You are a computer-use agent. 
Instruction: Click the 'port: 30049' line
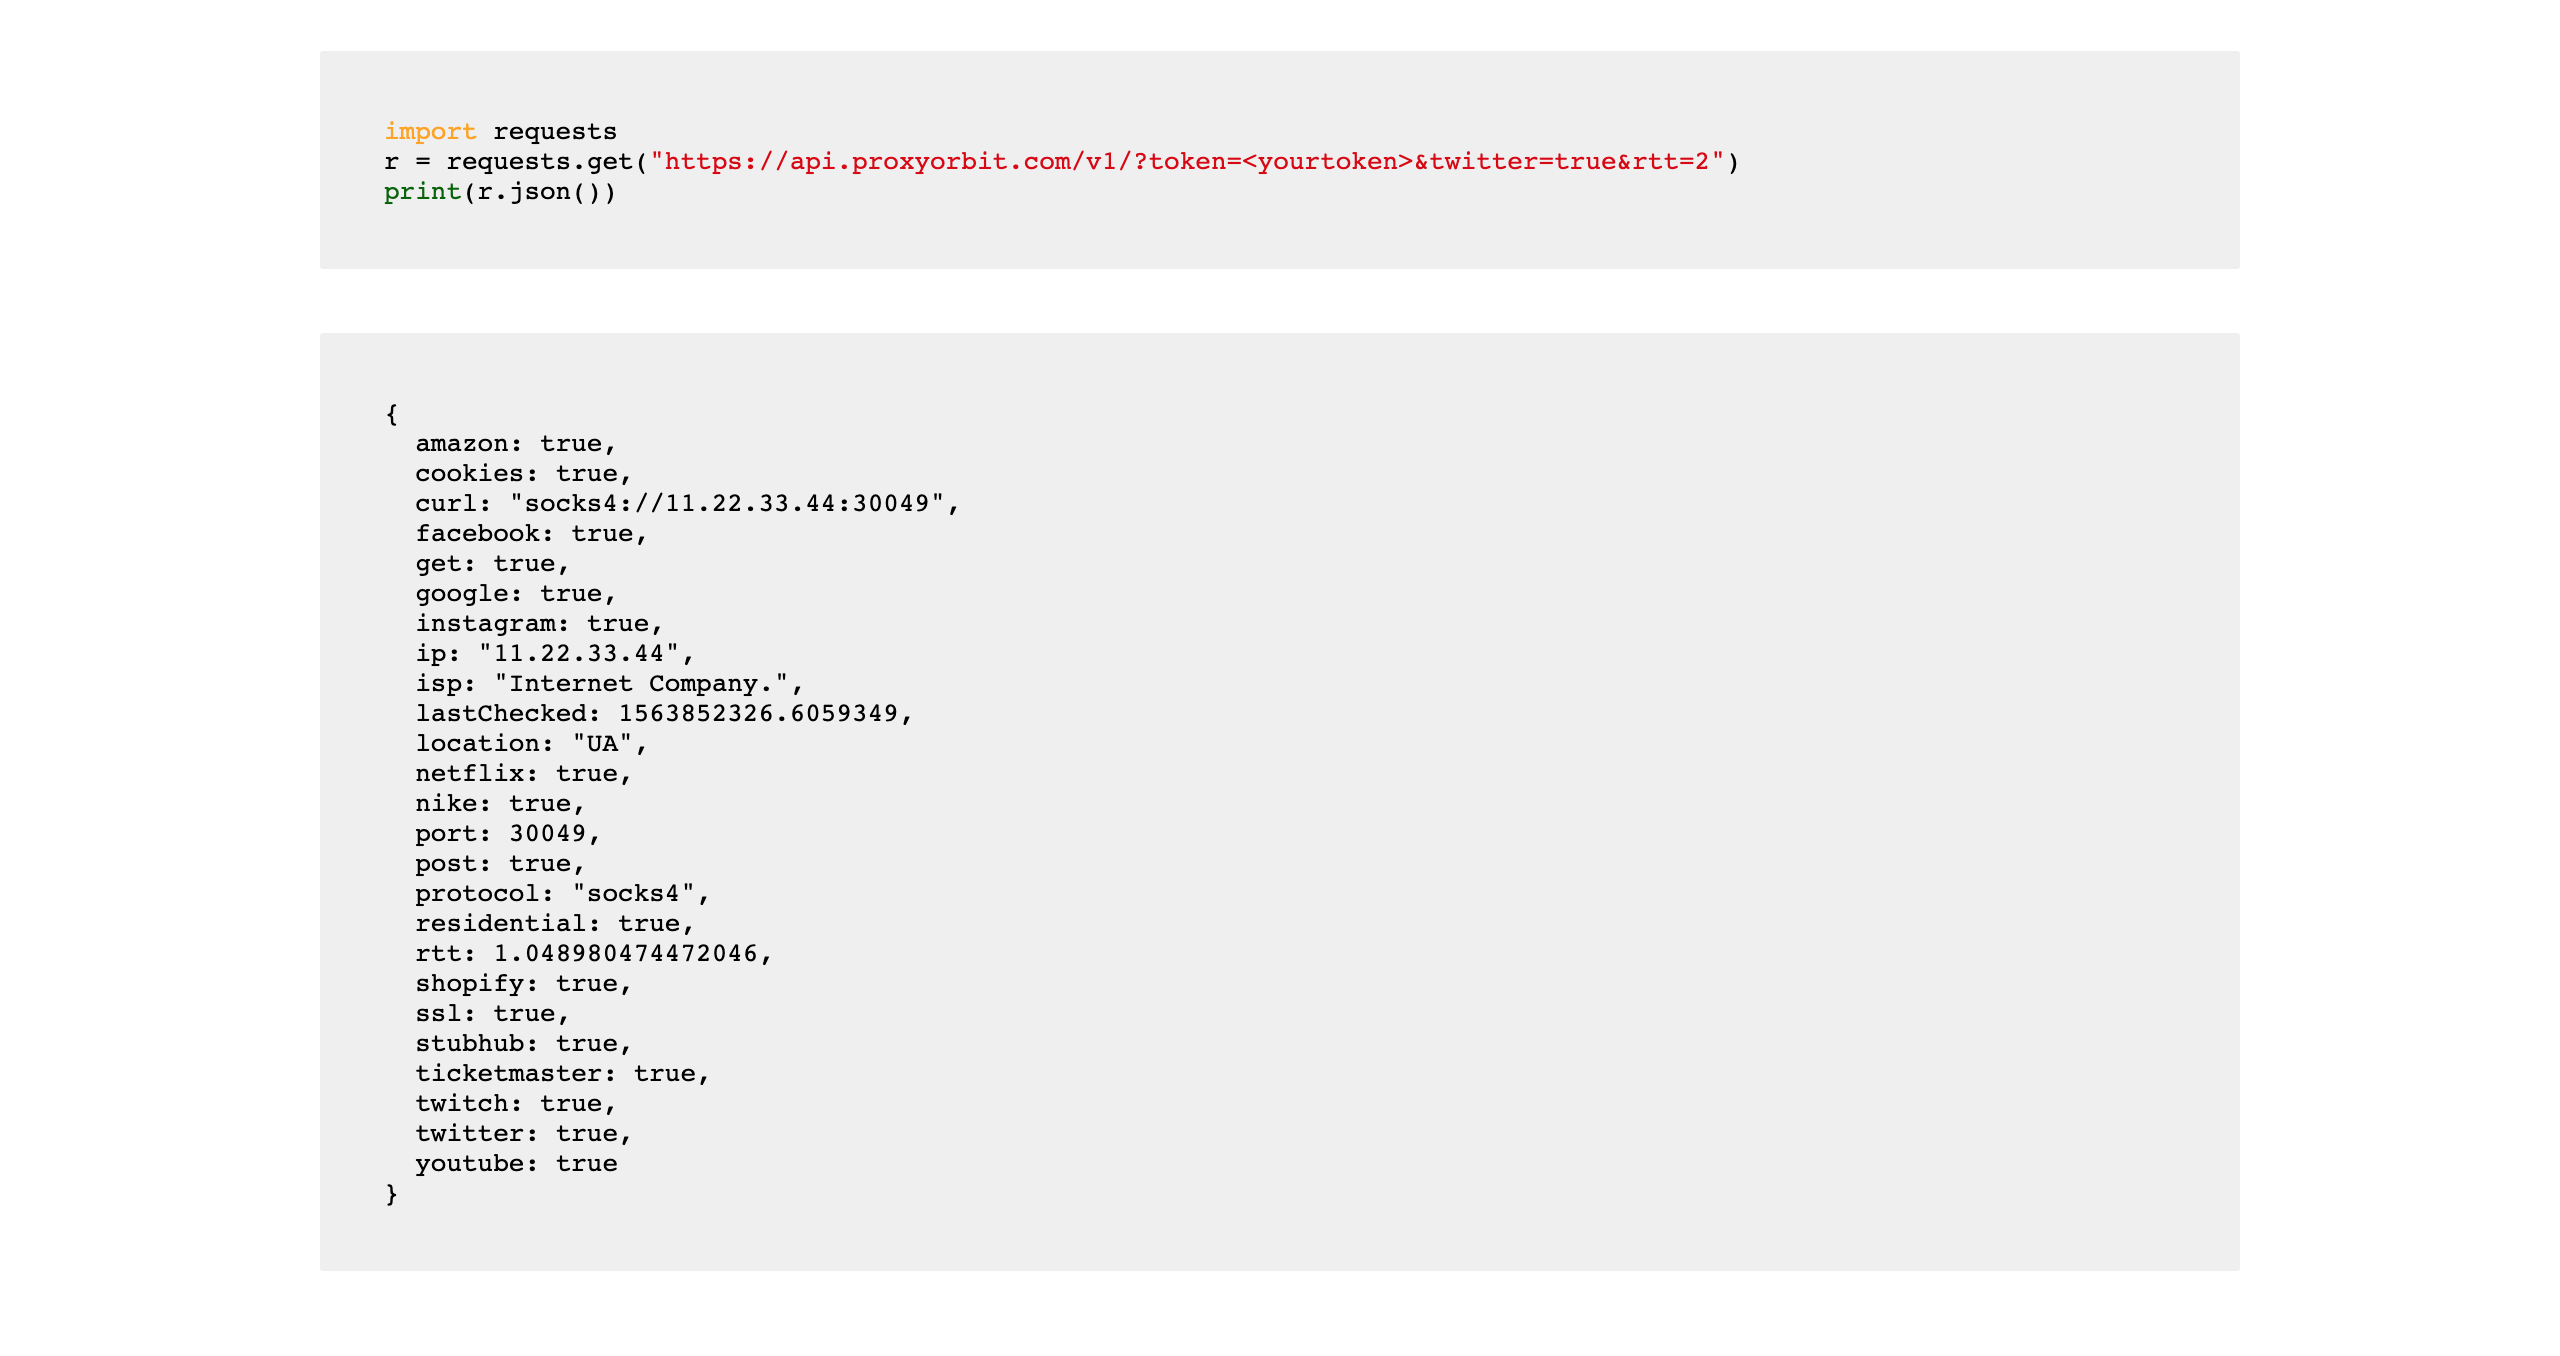click(508, 834)
